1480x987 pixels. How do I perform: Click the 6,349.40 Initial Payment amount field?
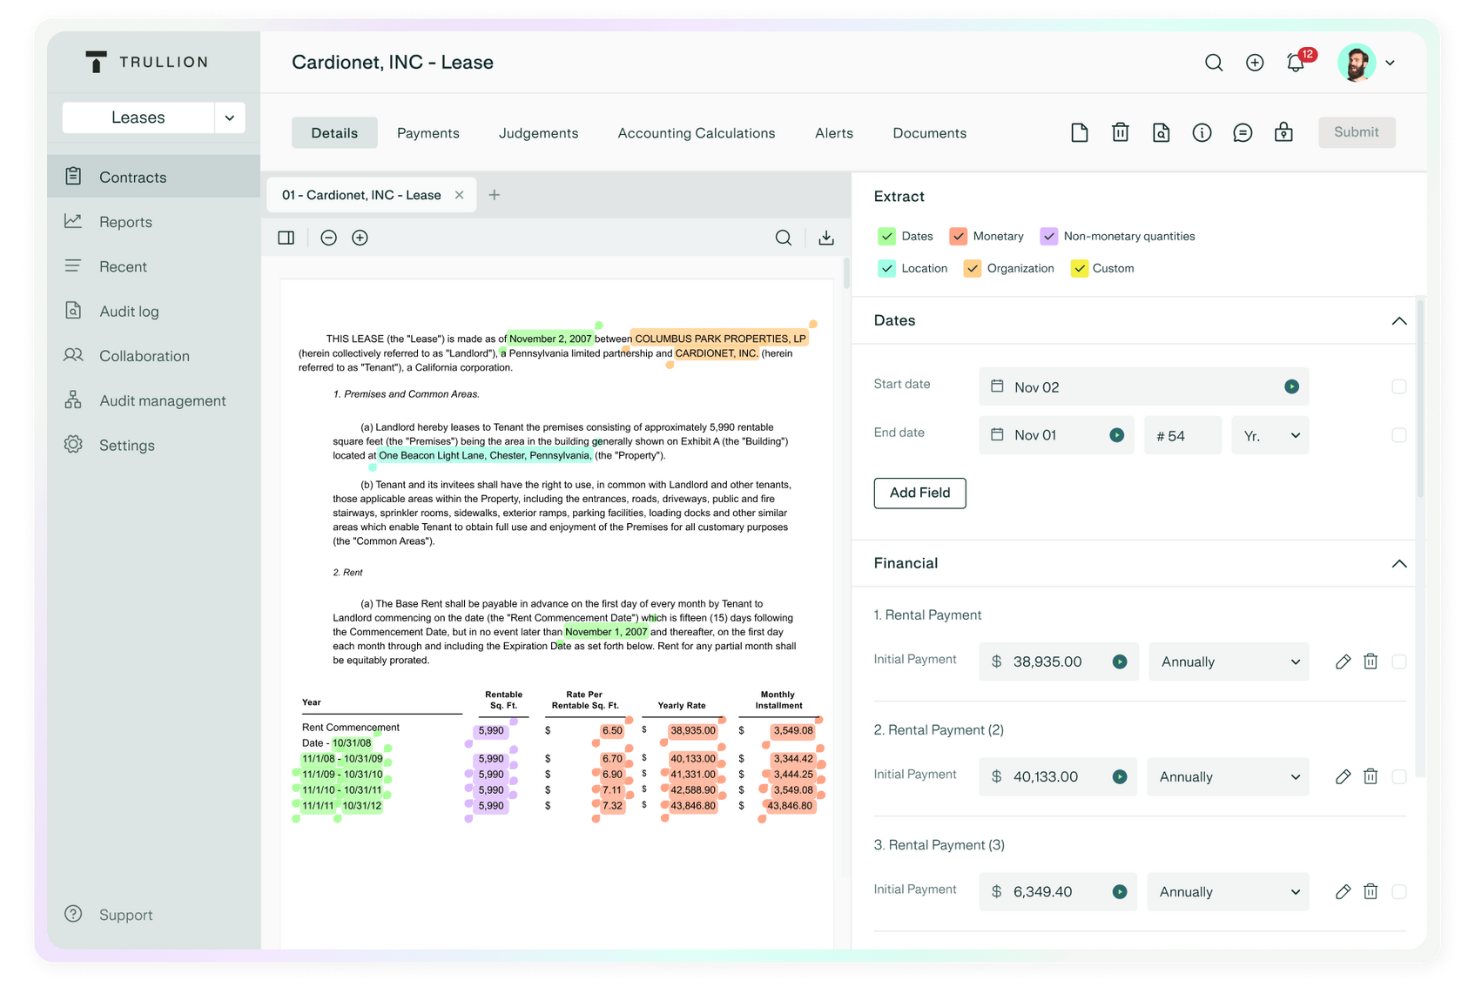coord(1058,892)
